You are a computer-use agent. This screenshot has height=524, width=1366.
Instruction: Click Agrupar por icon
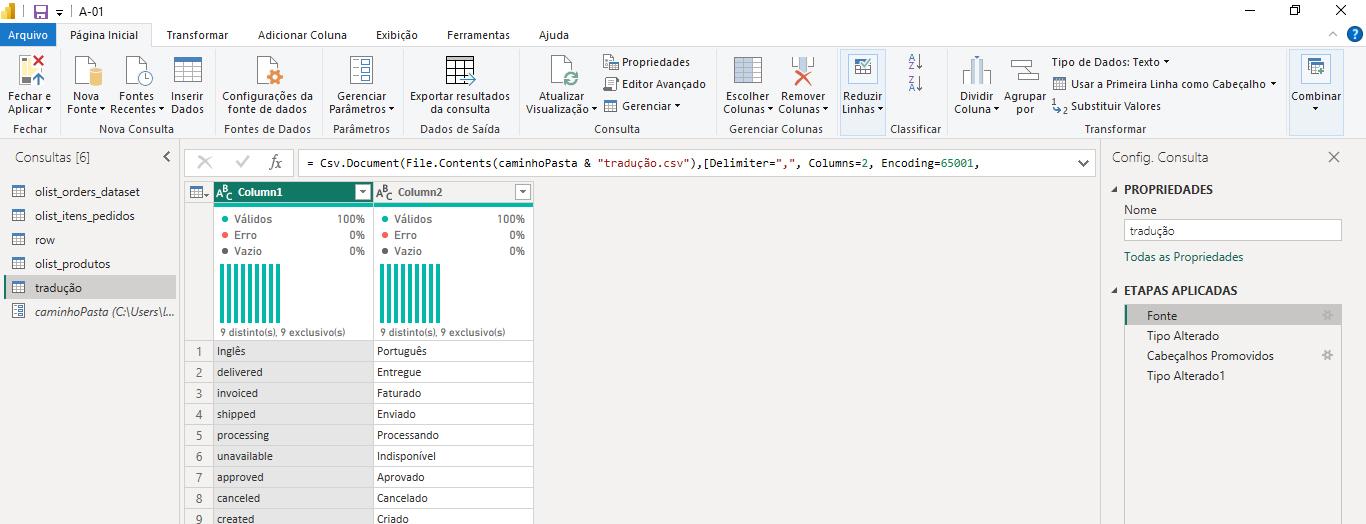pos(1025,71)
